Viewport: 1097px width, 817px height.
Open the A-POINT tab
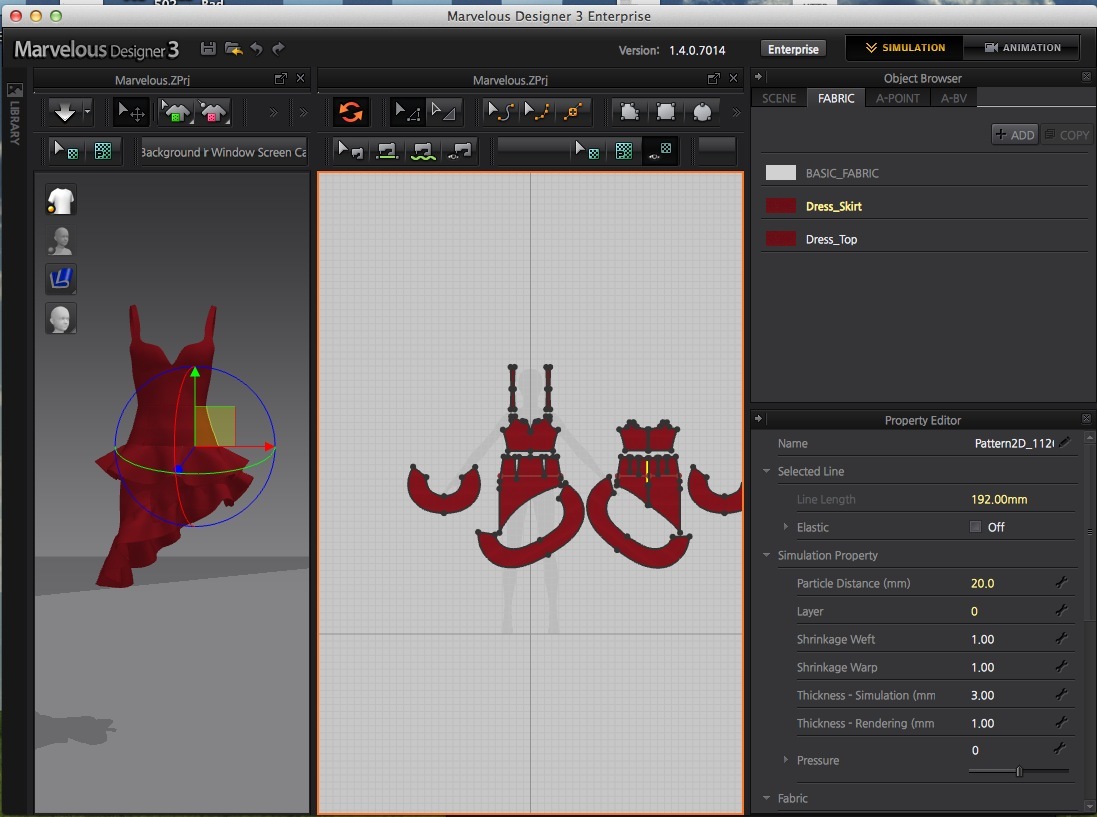(897, 98)
